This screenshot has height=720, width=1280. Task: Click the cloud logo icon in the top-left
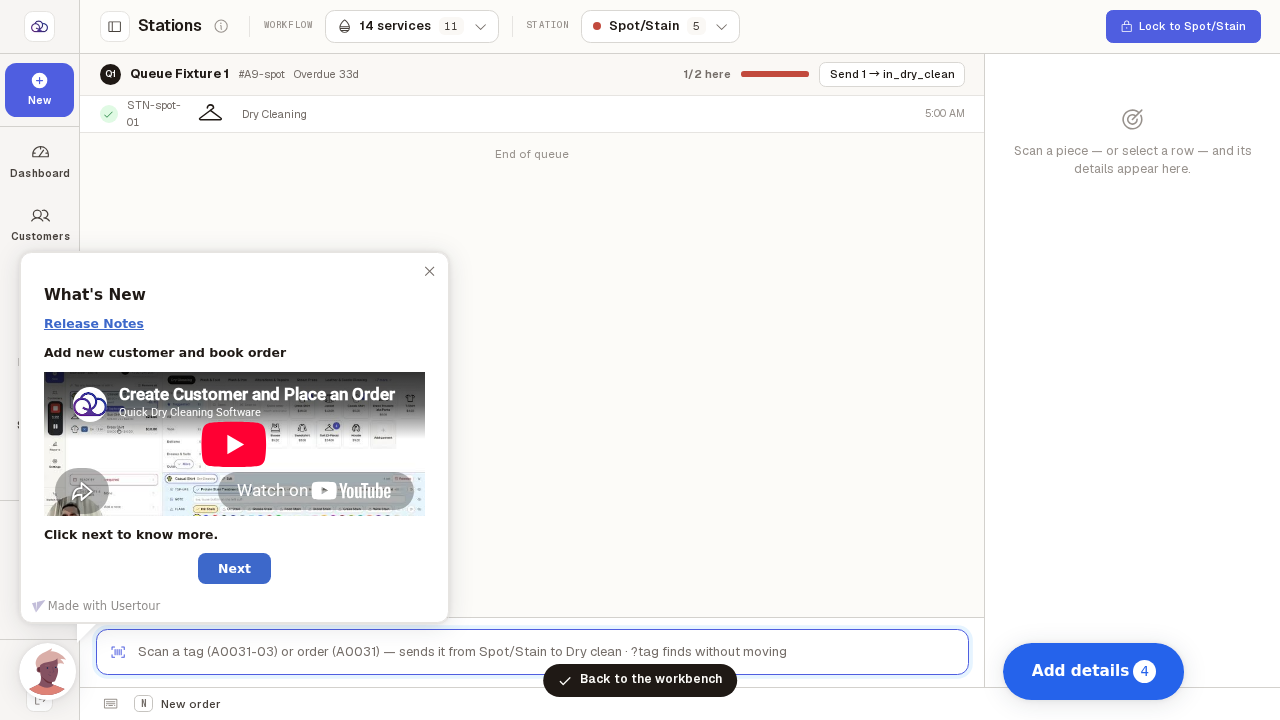(x=39, y=26)
